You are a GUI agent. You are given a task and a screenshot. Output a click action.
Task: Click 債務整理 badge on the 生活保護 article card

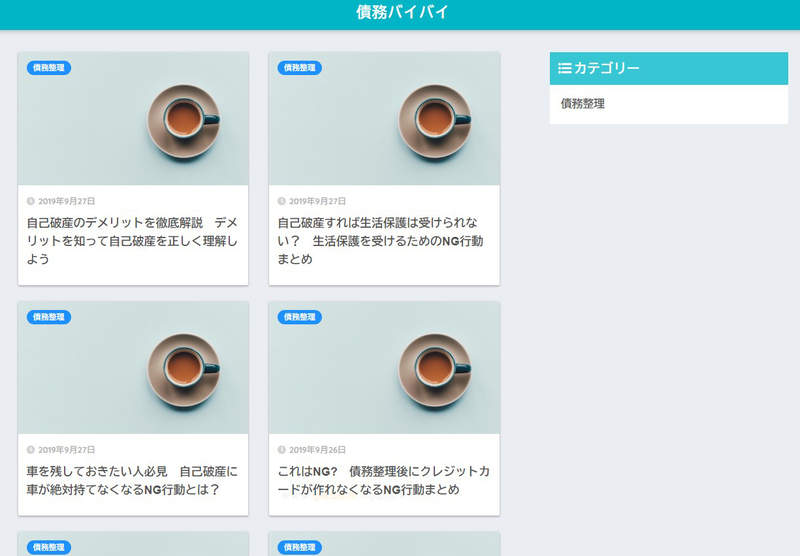point(300,68)
